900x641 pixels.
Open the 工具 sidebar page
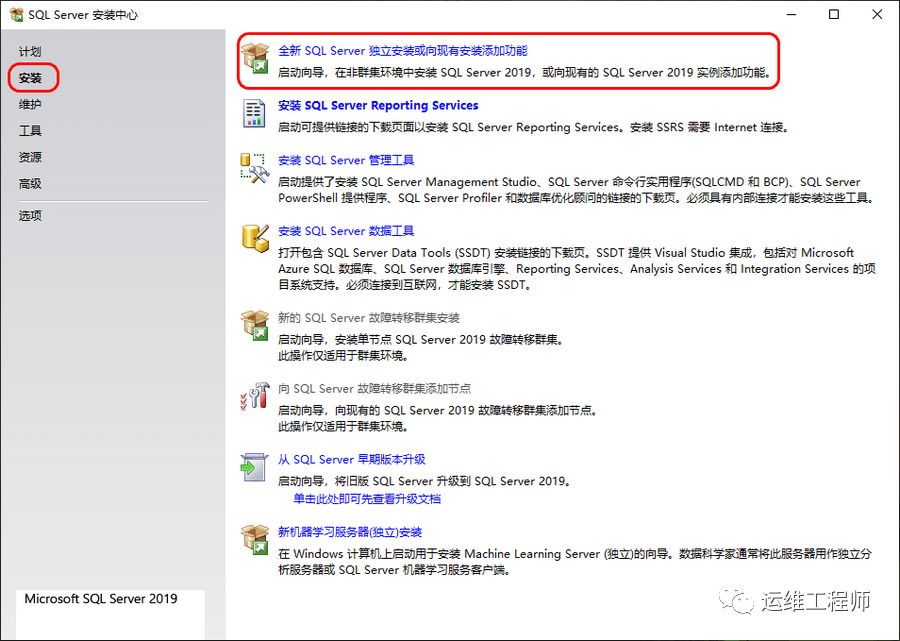[30, 131]
